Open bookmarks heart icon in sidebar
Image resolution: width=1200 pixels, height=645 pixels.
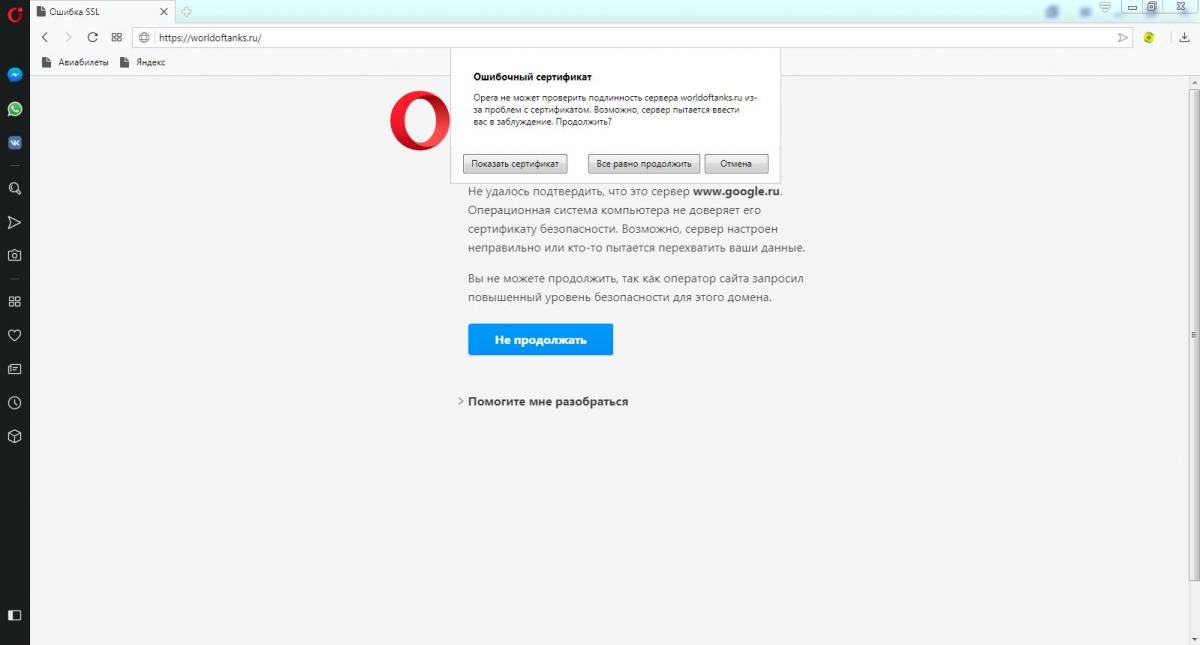(15, 335)
